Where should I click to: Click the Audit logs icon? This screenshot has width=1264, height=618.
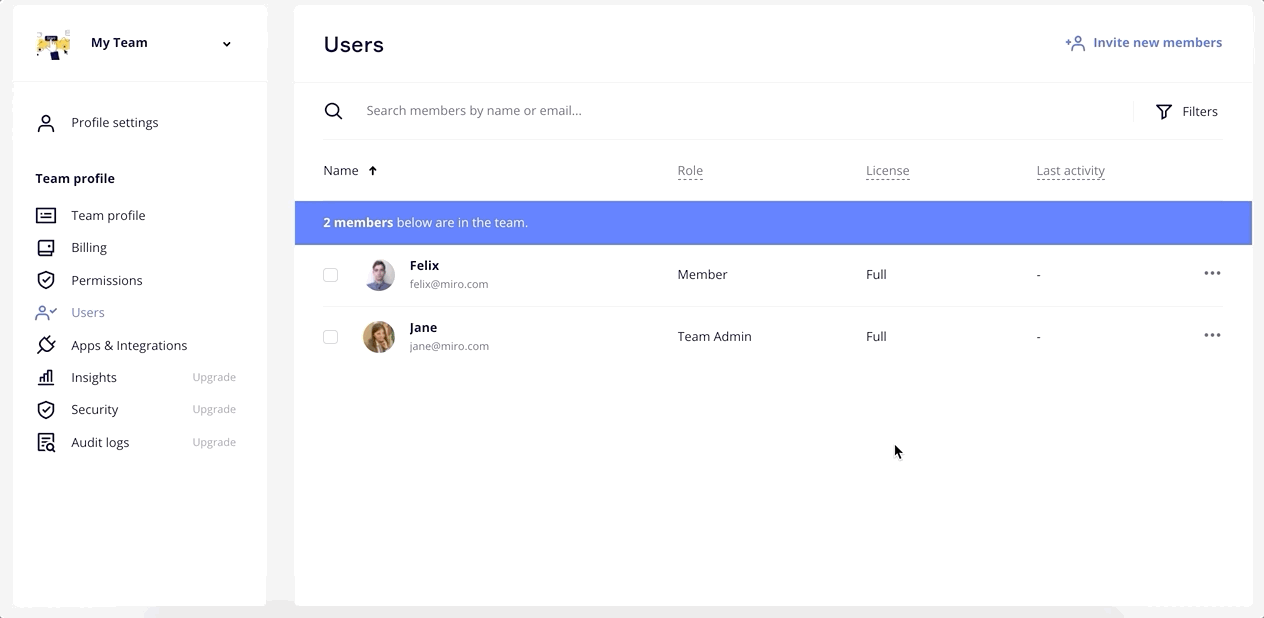click(x=46, y=442)
